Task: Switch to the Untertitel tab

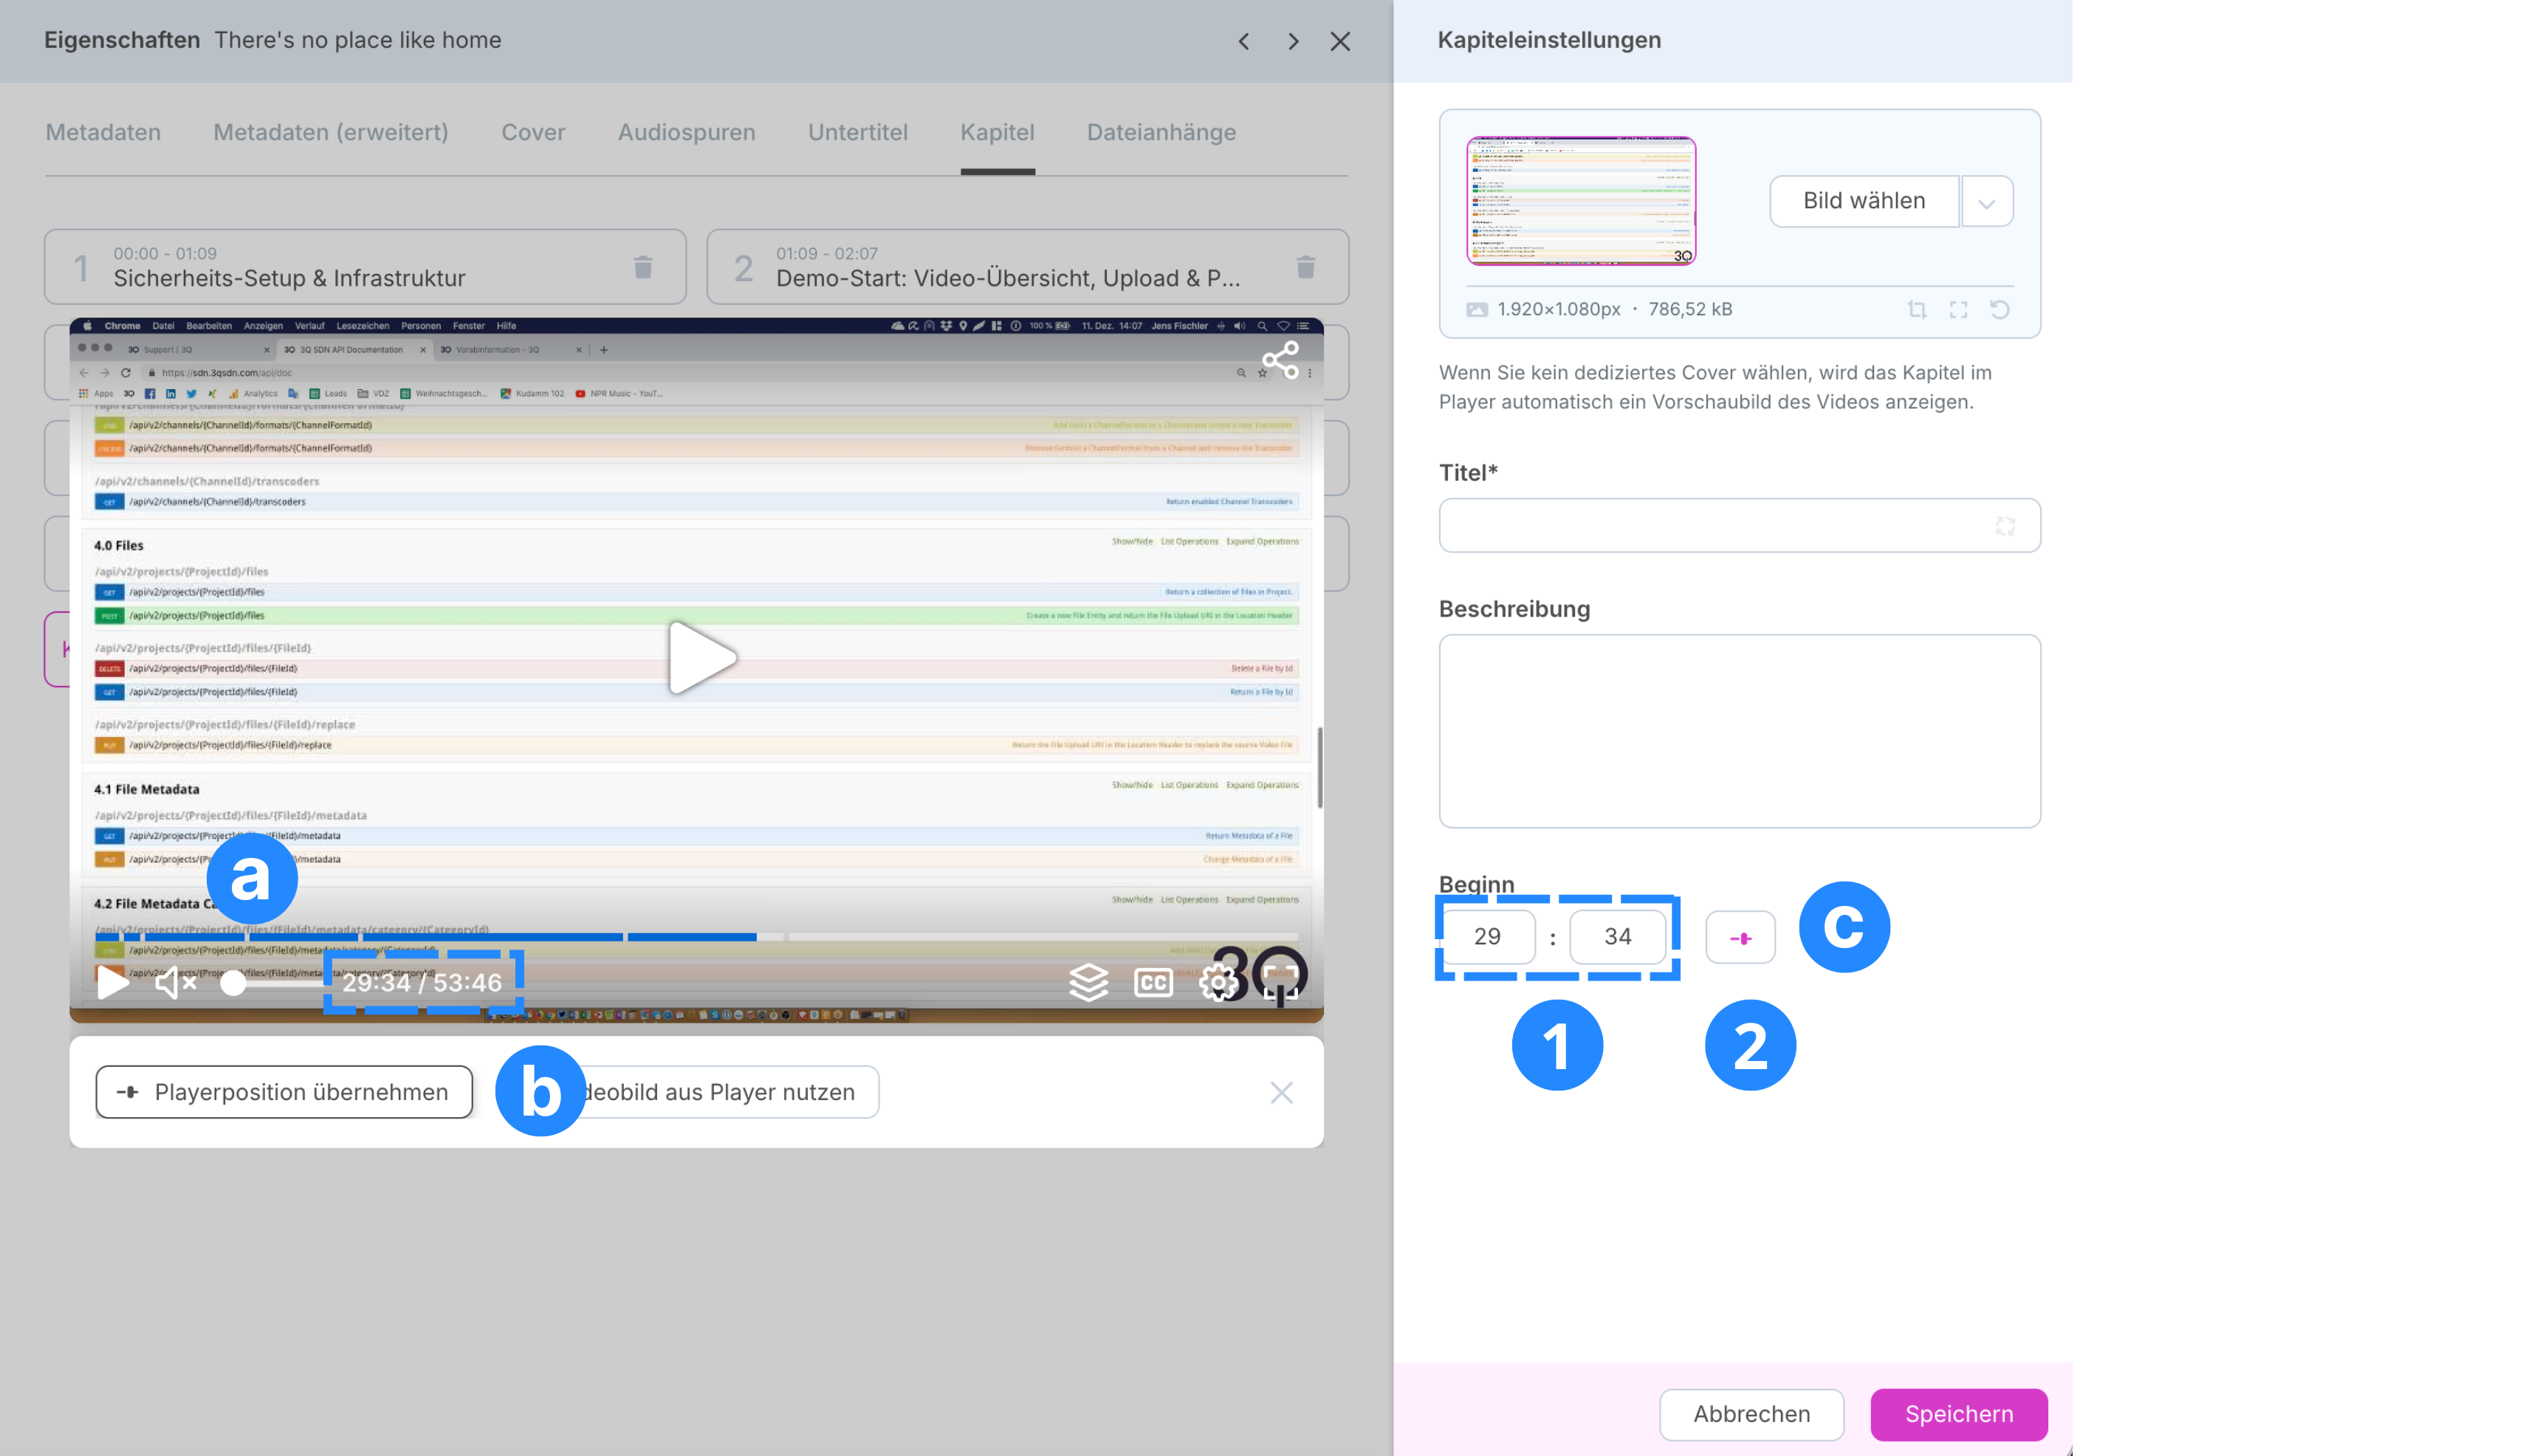Action: [x=857, y=132]
